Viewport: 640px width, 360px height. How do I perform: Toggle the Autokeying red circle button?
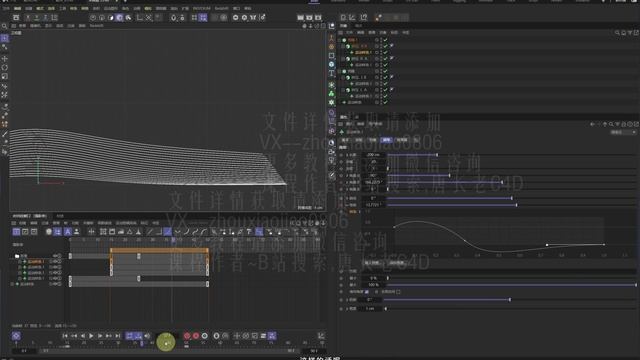tap(196, 336)
